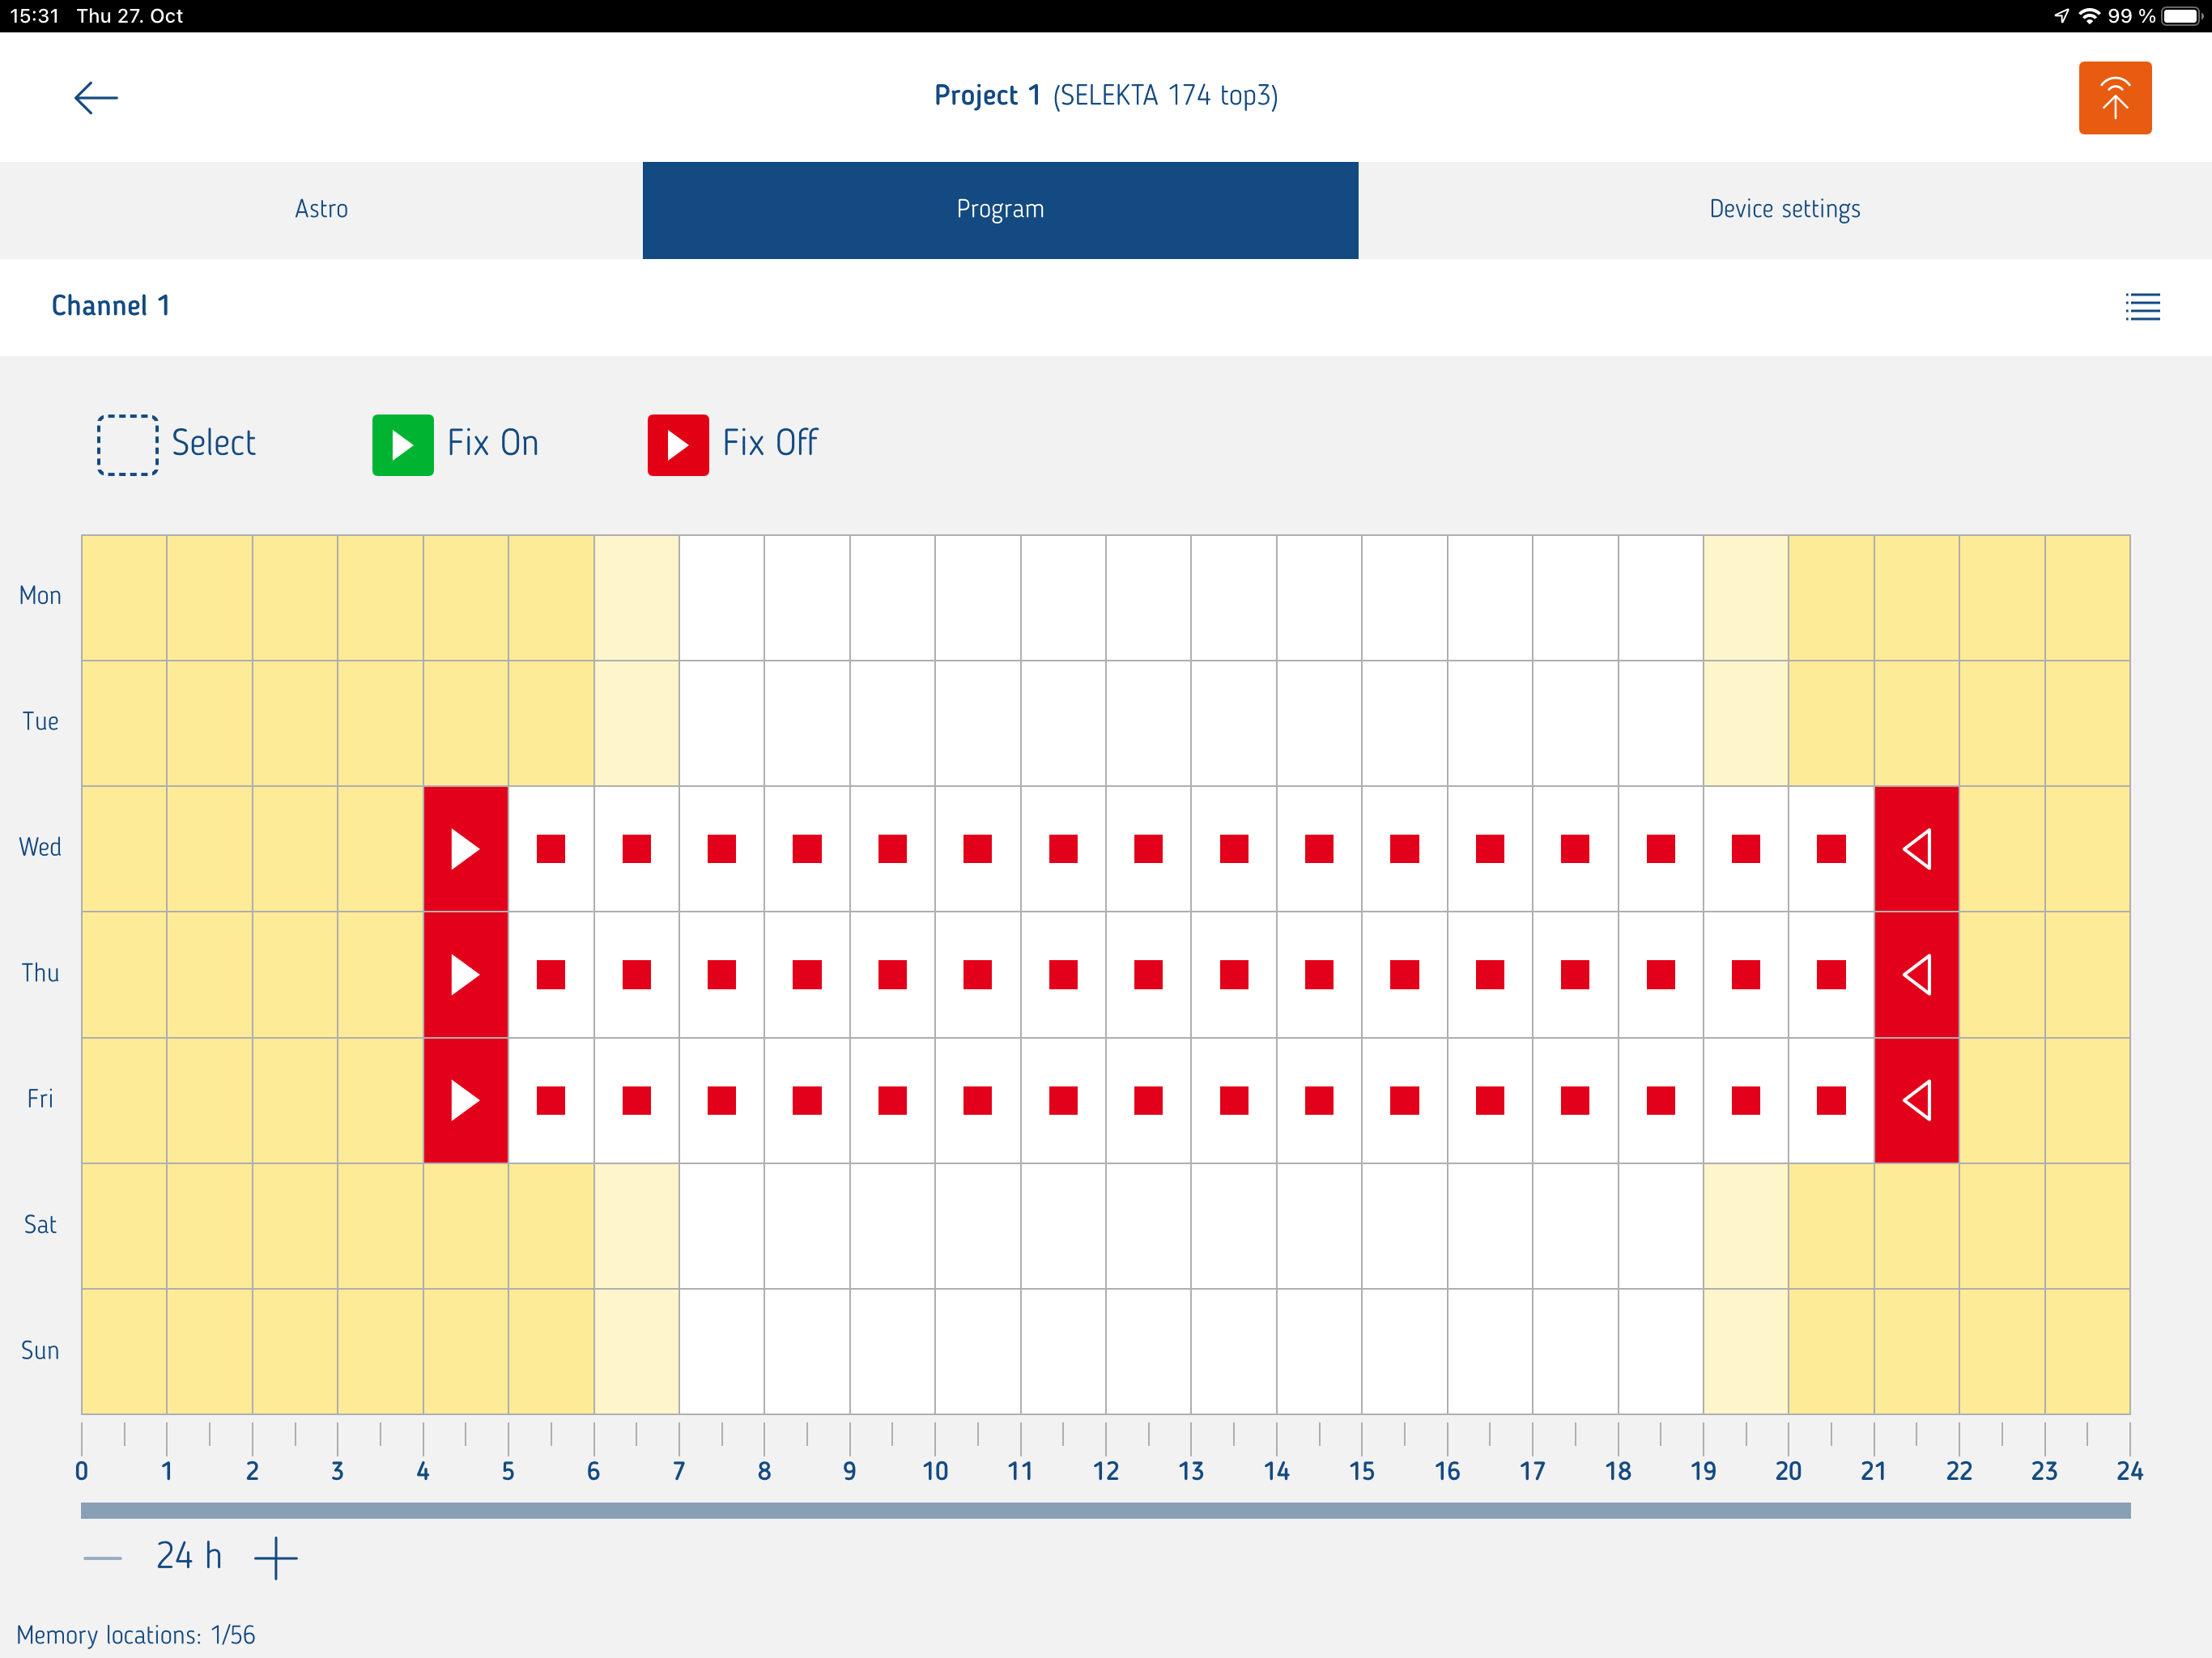2212x1658 pixels.
Task: Zoom in timeline with plus button
Action: 276,1557
